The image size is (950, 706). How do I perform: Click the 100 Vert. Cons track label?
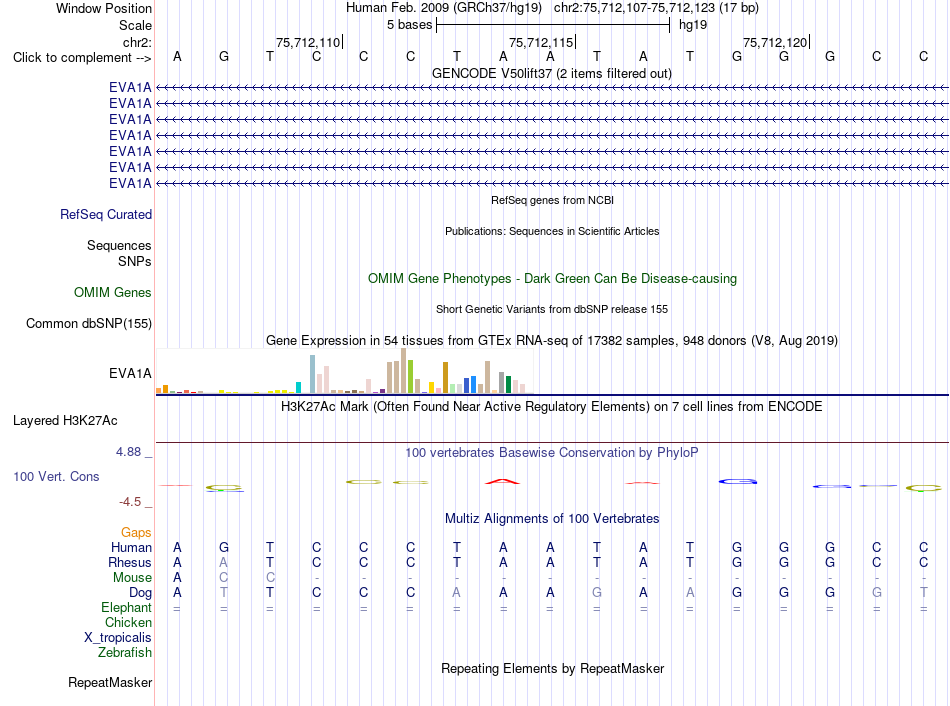(x=56, y=477)
